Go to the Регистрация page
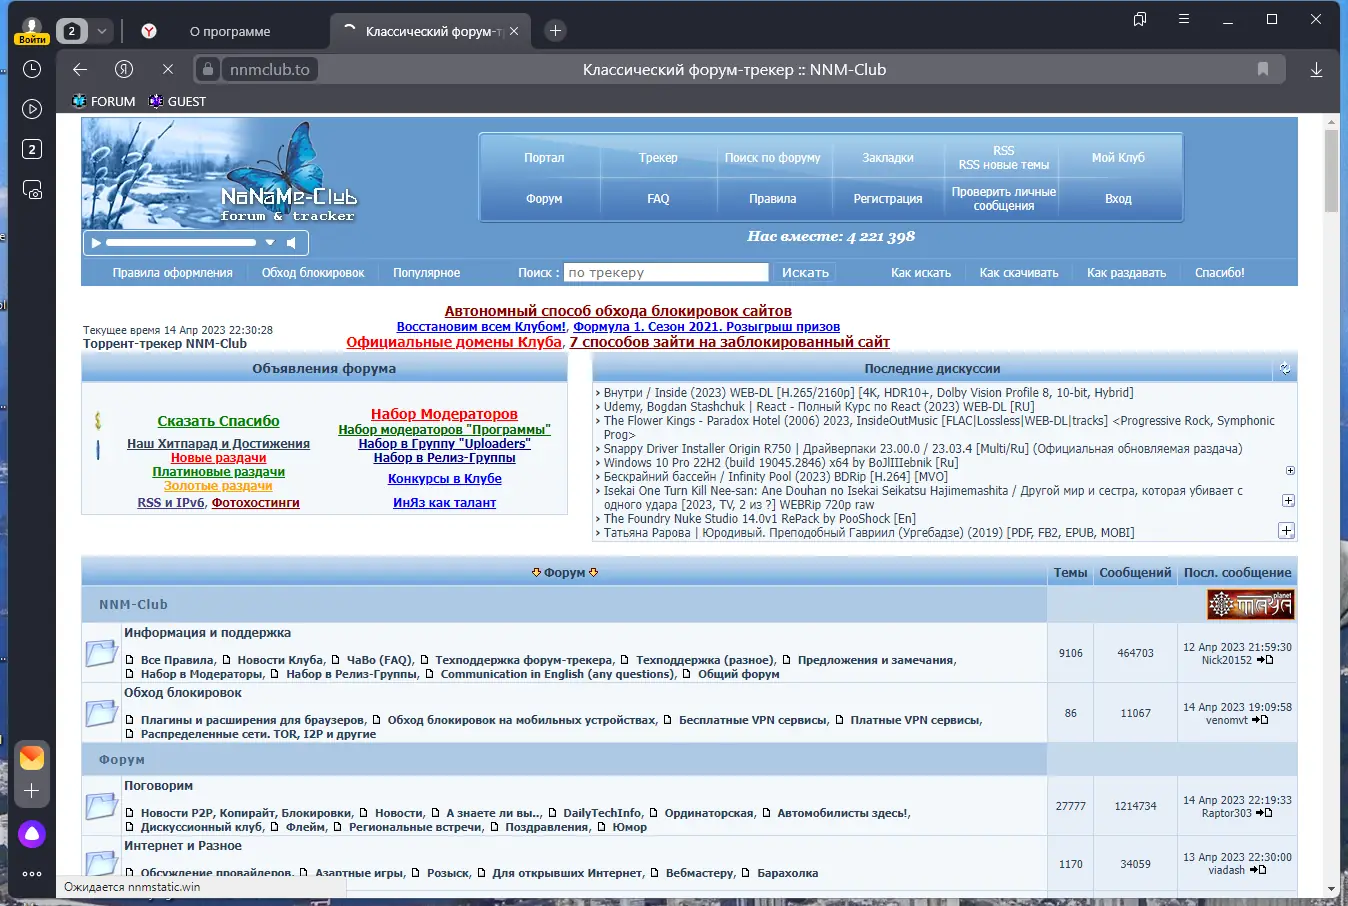The width and height of the screenshot is (1348, 906). [x=888, y=199]
